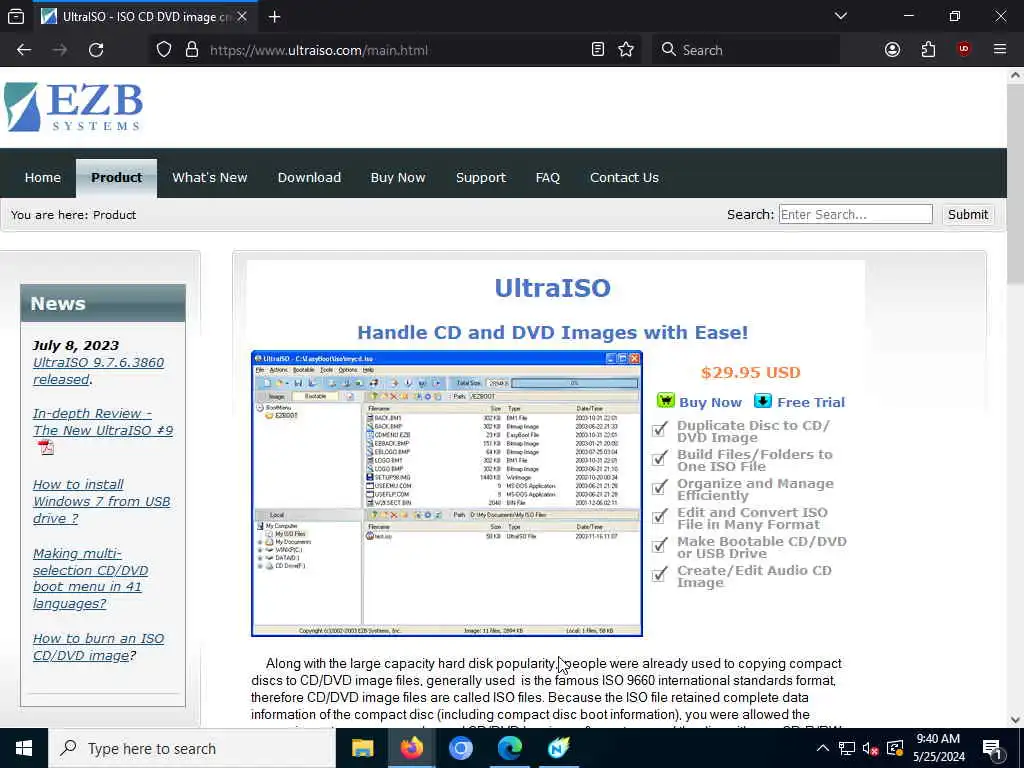Open the extensions puzzle icon

928,50
